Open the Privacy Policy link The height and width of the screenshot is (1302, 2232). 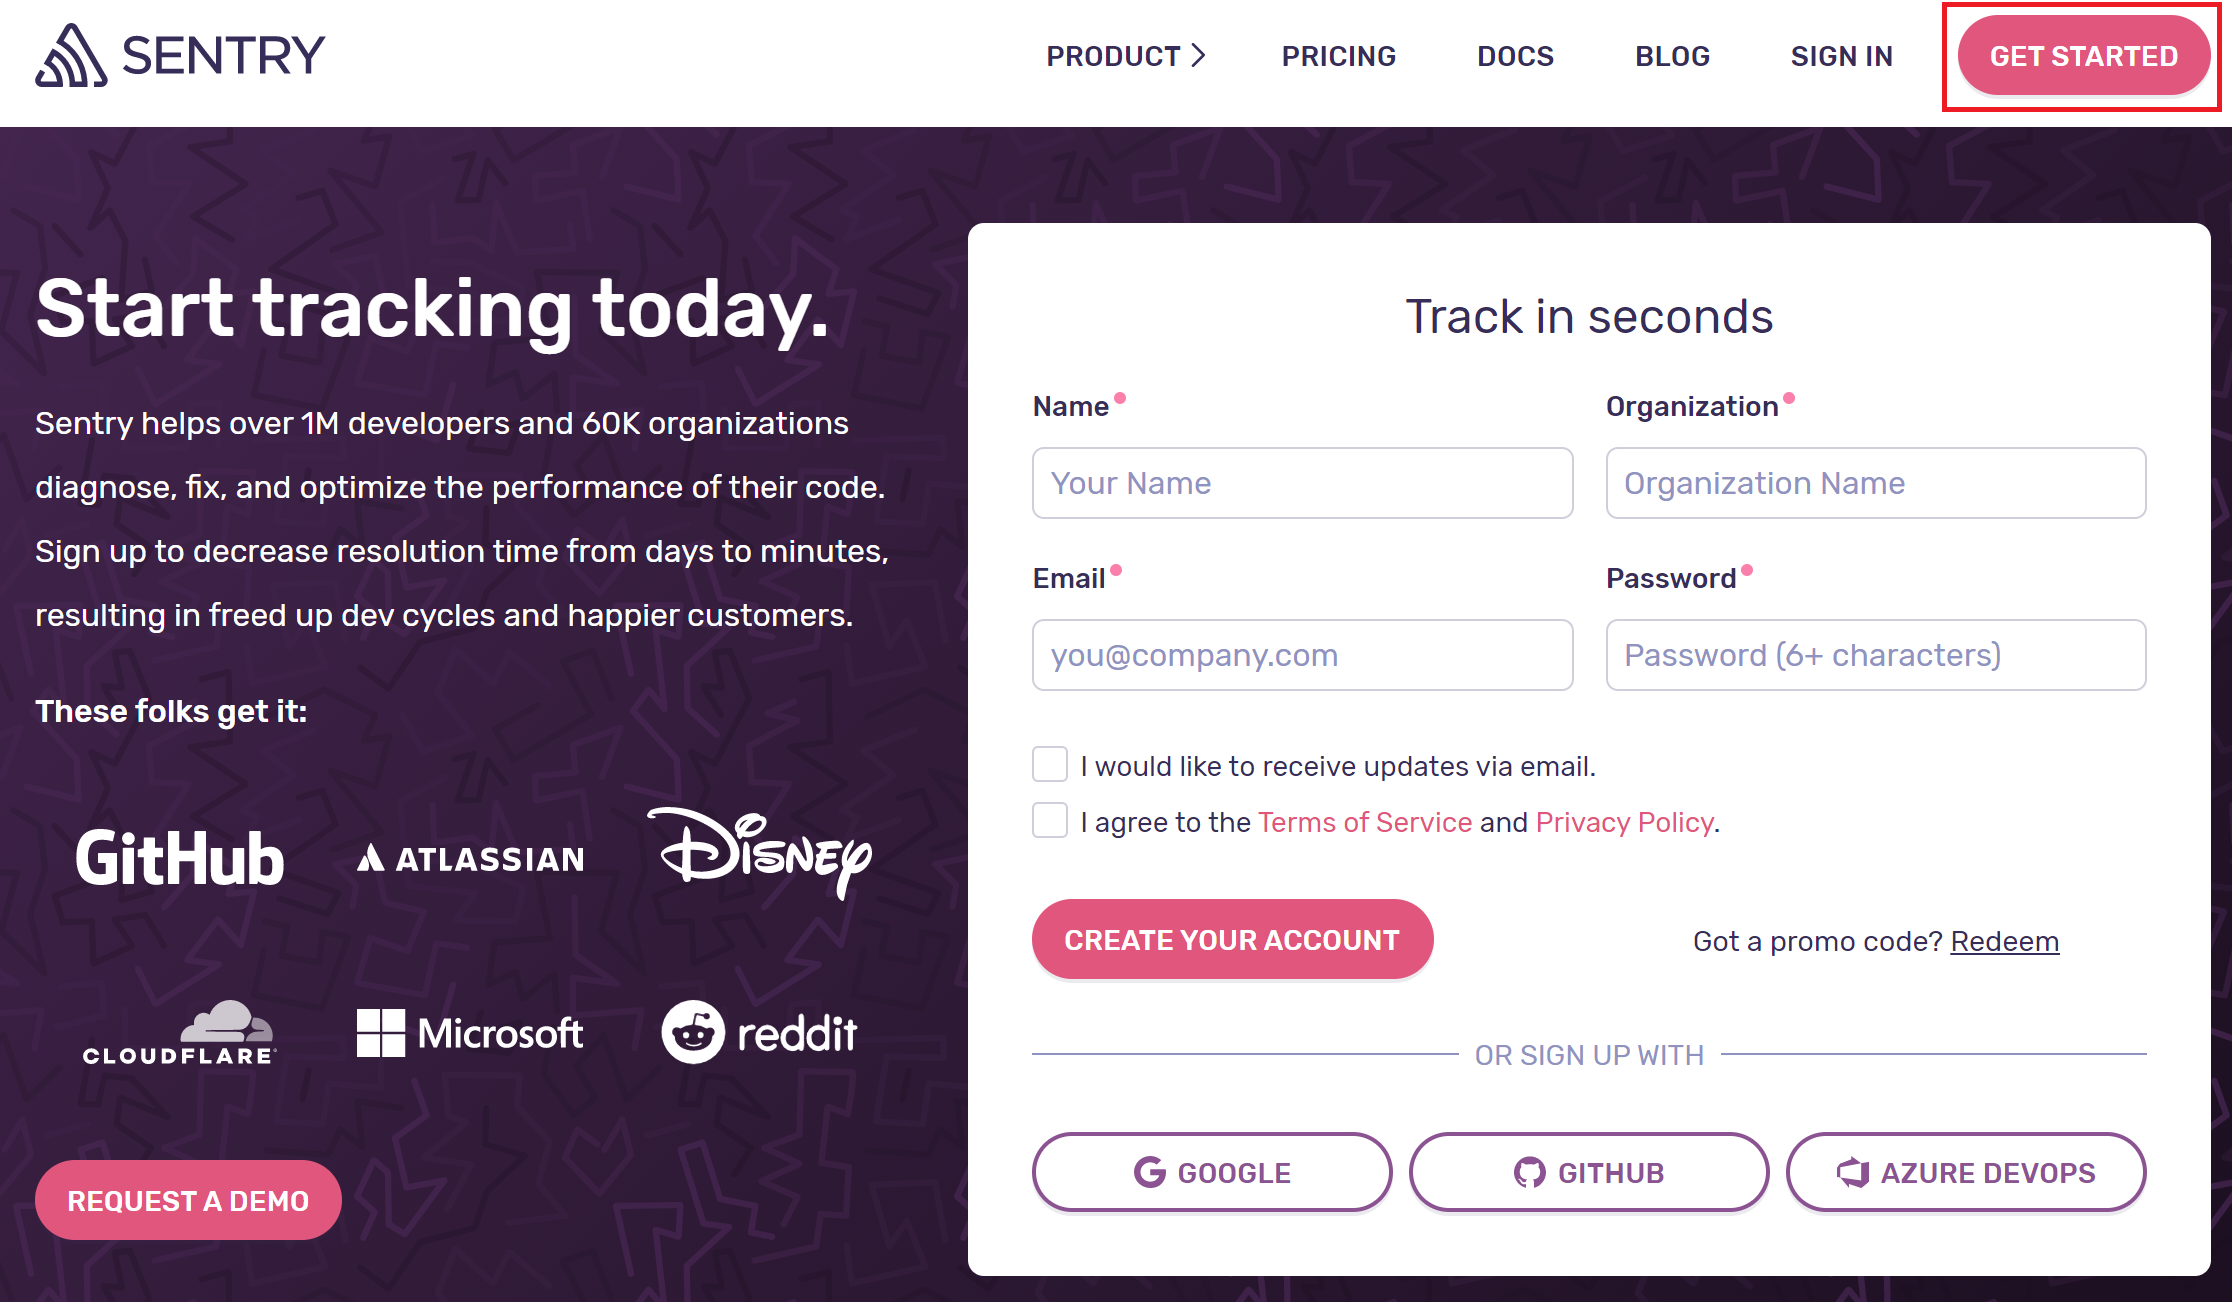click(x=1624, y=822)
